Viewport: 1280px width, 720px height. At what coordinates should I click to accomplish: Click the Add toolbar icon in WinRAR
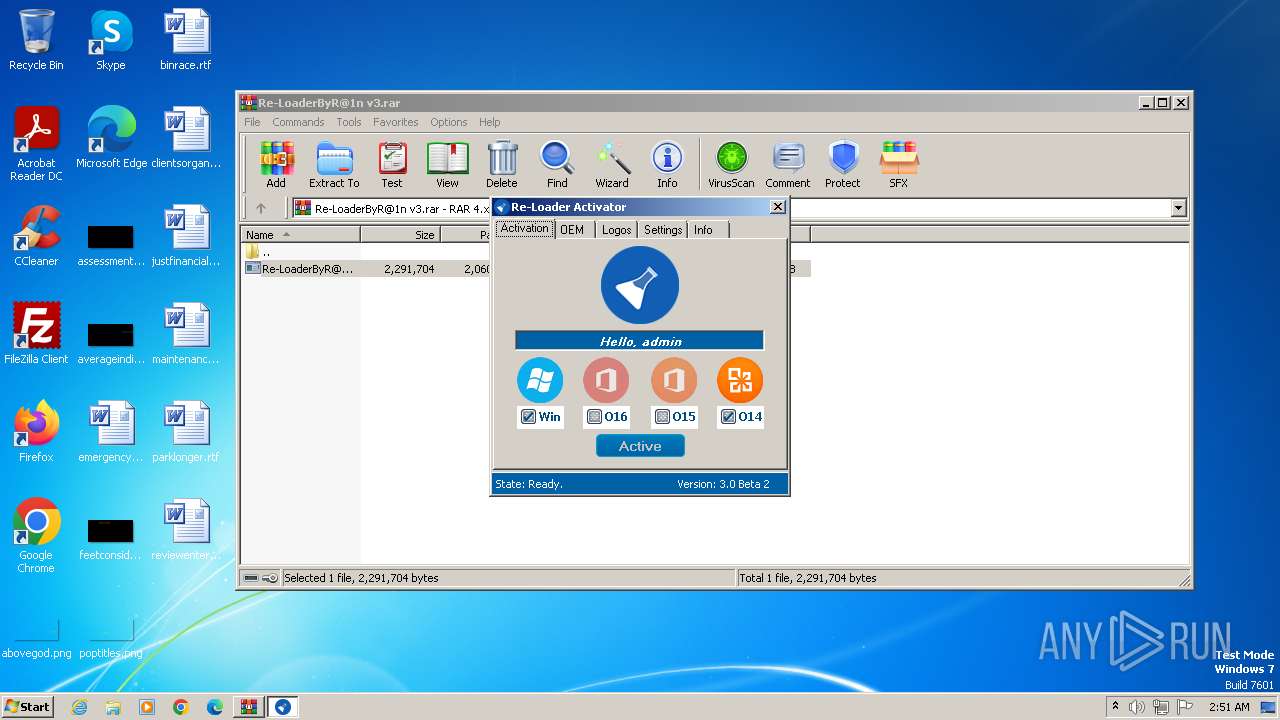point(276,164)
